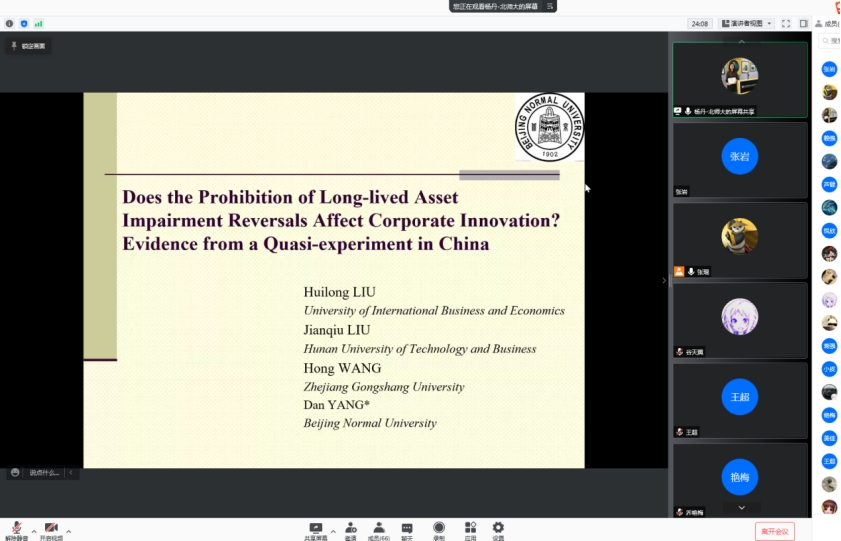Expand the video options arrow
Screen dimensions: 841x541
tap(68, 531)
